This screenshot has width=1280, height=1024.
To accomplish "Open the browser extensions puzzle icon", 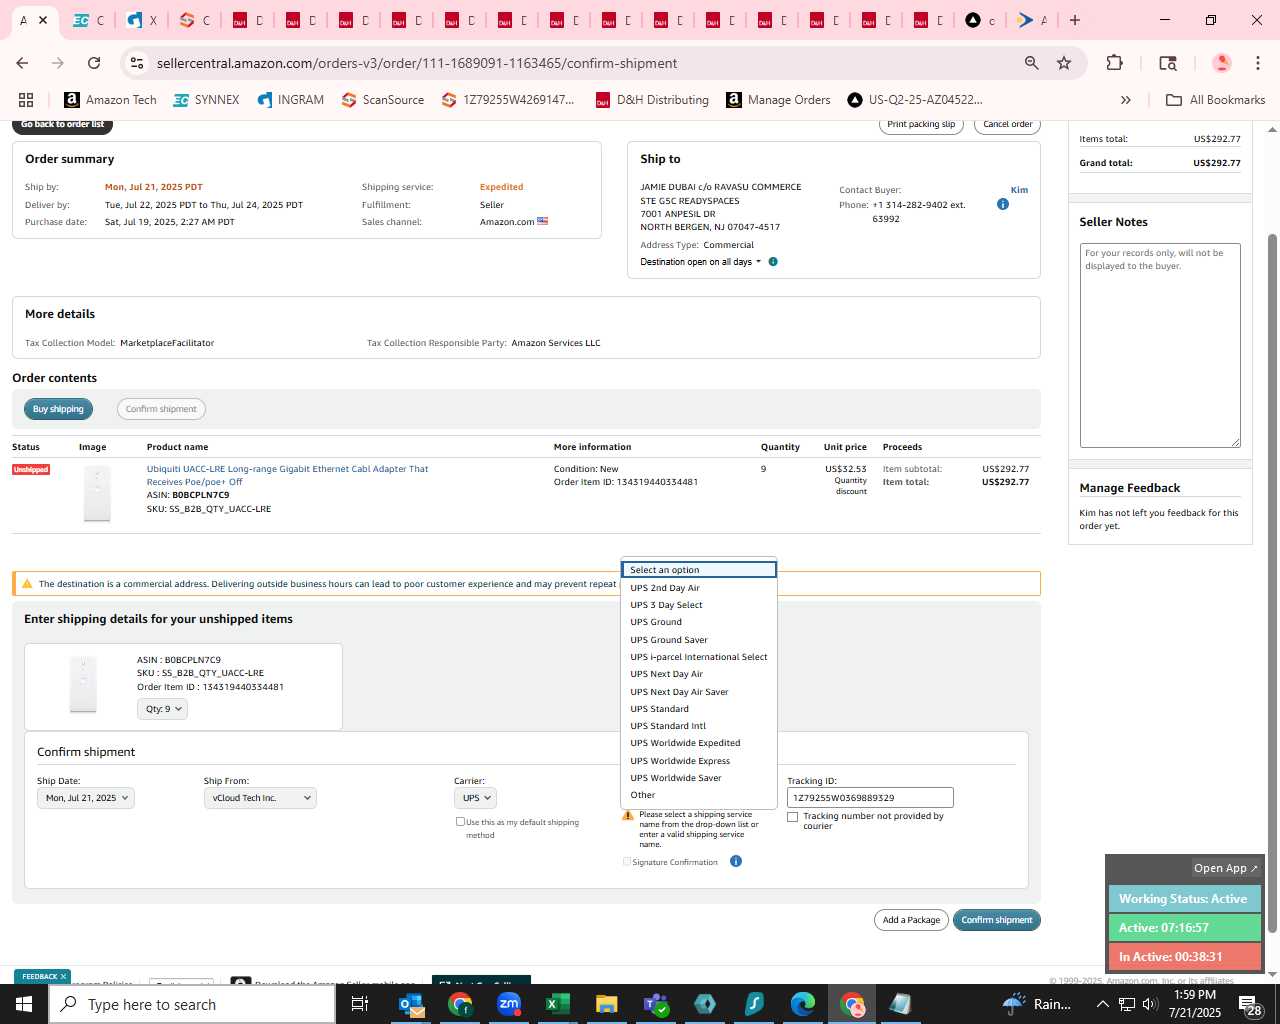I will 1114,63.
